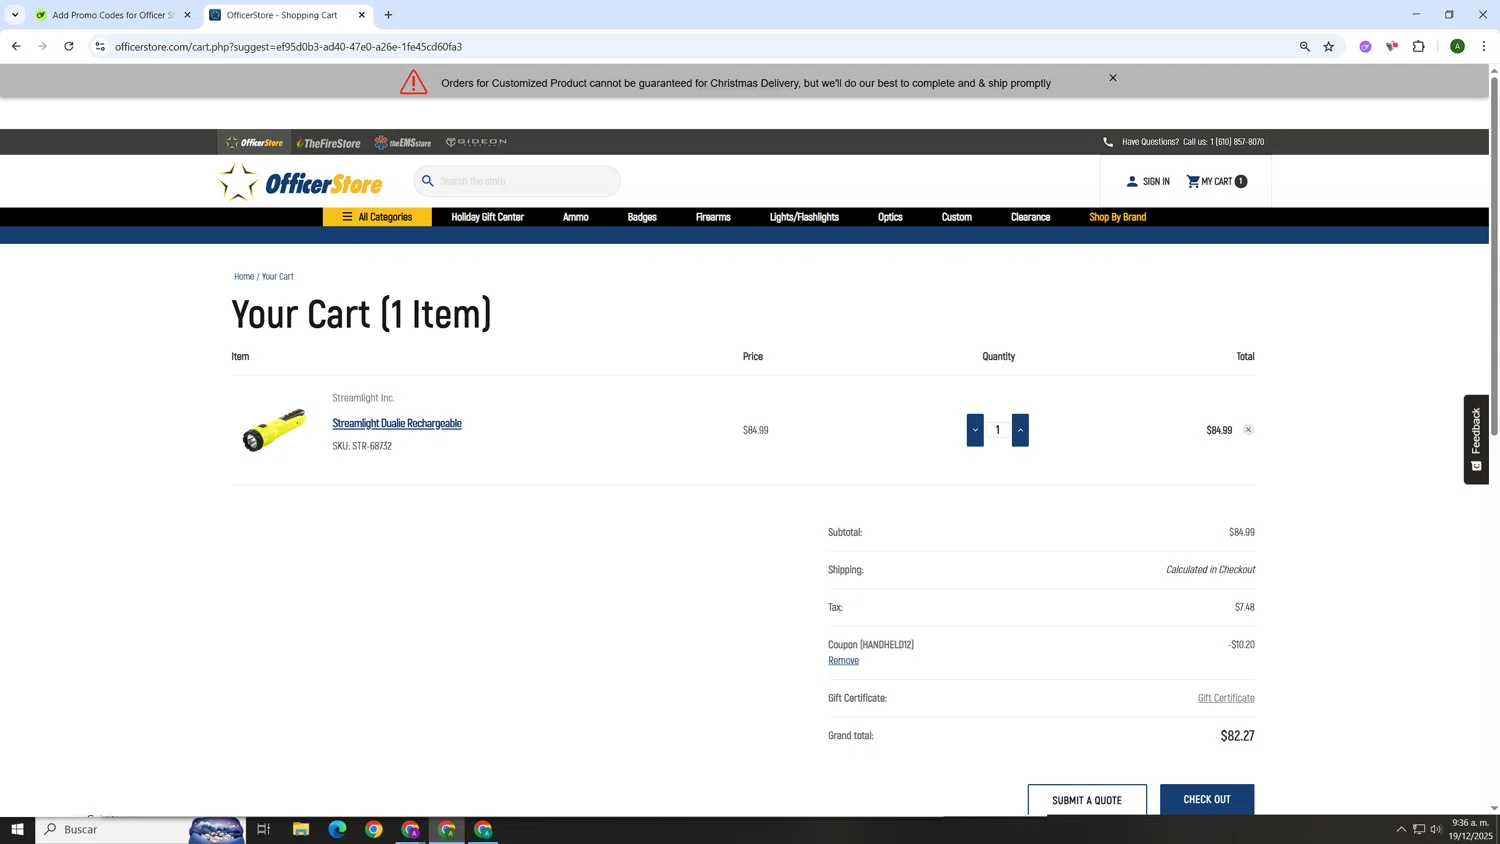Dismiss the Christmas delivery warning banner
This screenshot has width=1500, height=844.
tap(1113, 78)
